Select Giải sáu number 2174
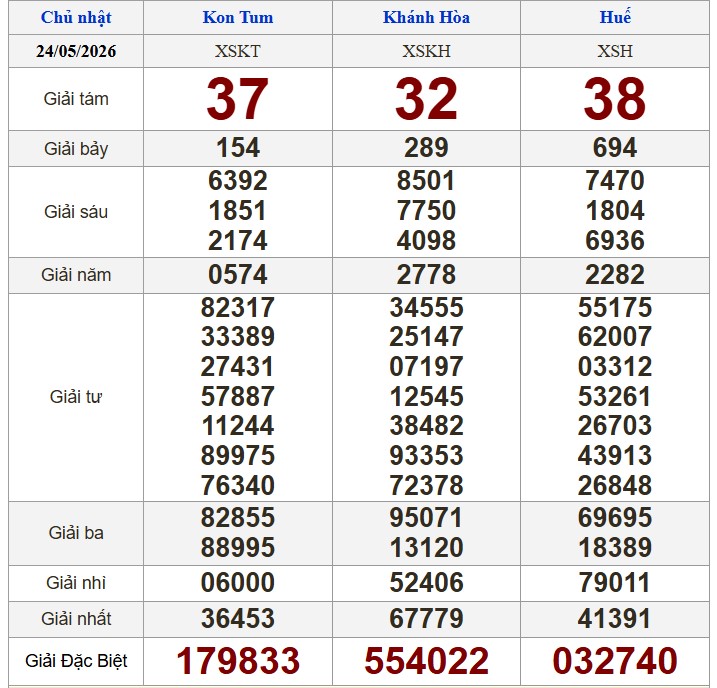 pyautogui.click(x=238, y=240)
